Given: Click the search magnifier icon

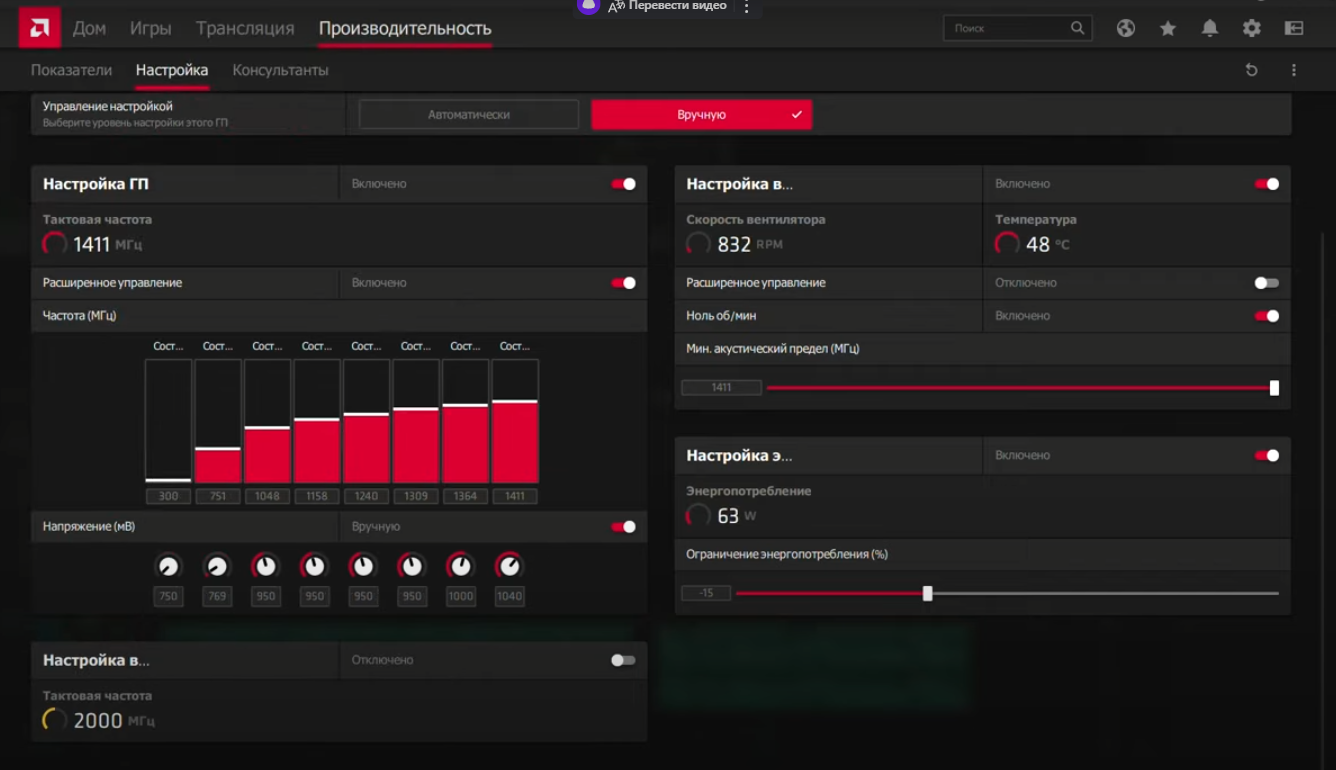Looking at the screenshot, I should click(x=1077, y=28).
